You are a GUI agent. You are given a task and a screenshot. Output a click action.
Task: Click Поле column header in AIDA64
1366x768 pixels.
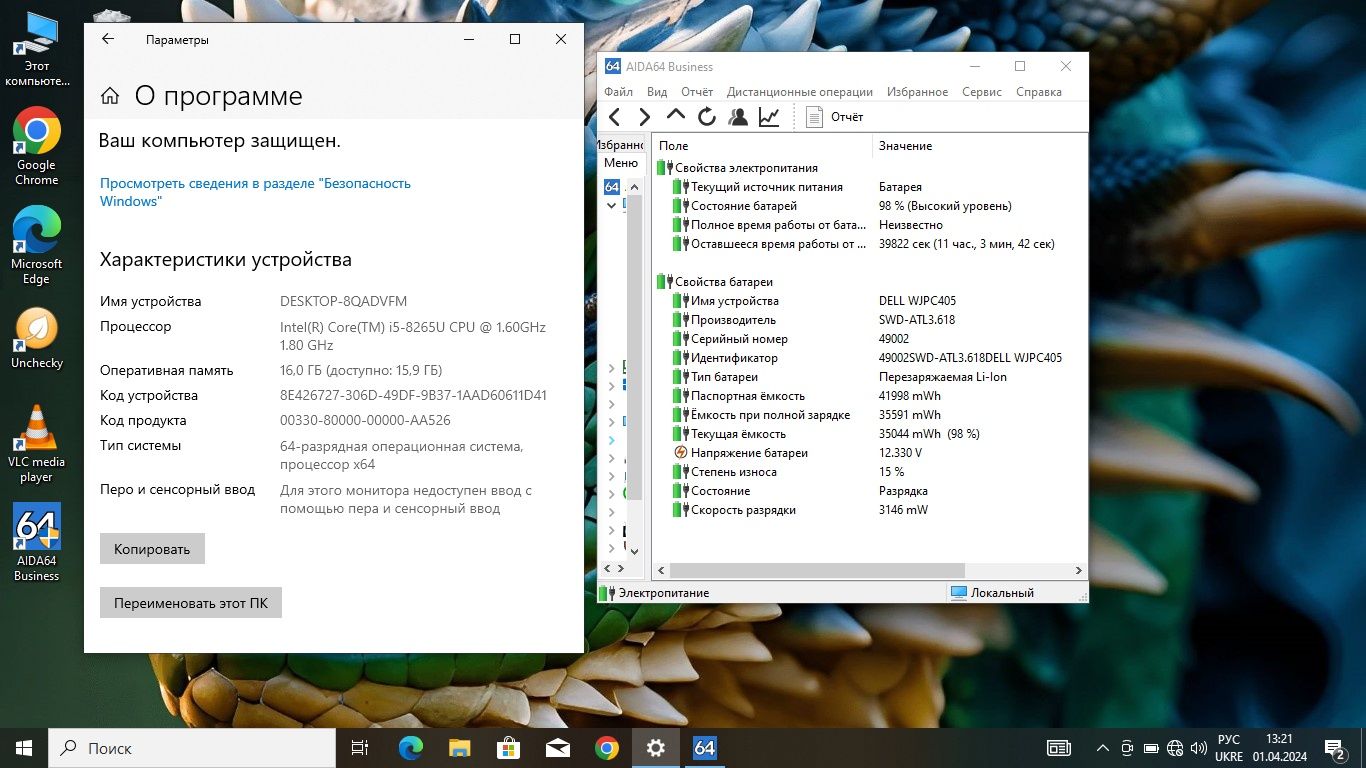pos(762,146)
